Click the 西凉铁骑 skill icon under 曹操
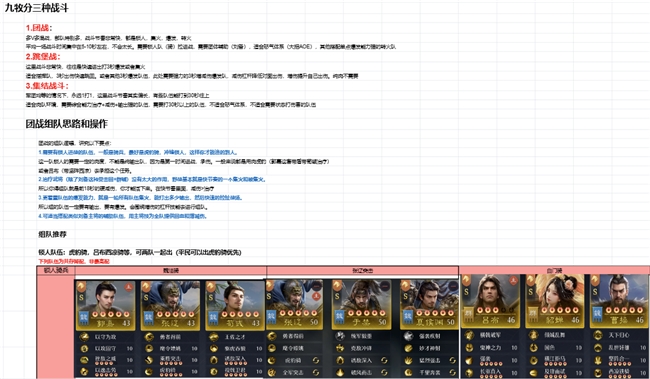Viewport: 650px width, 379px height. [x=598, y=372]
